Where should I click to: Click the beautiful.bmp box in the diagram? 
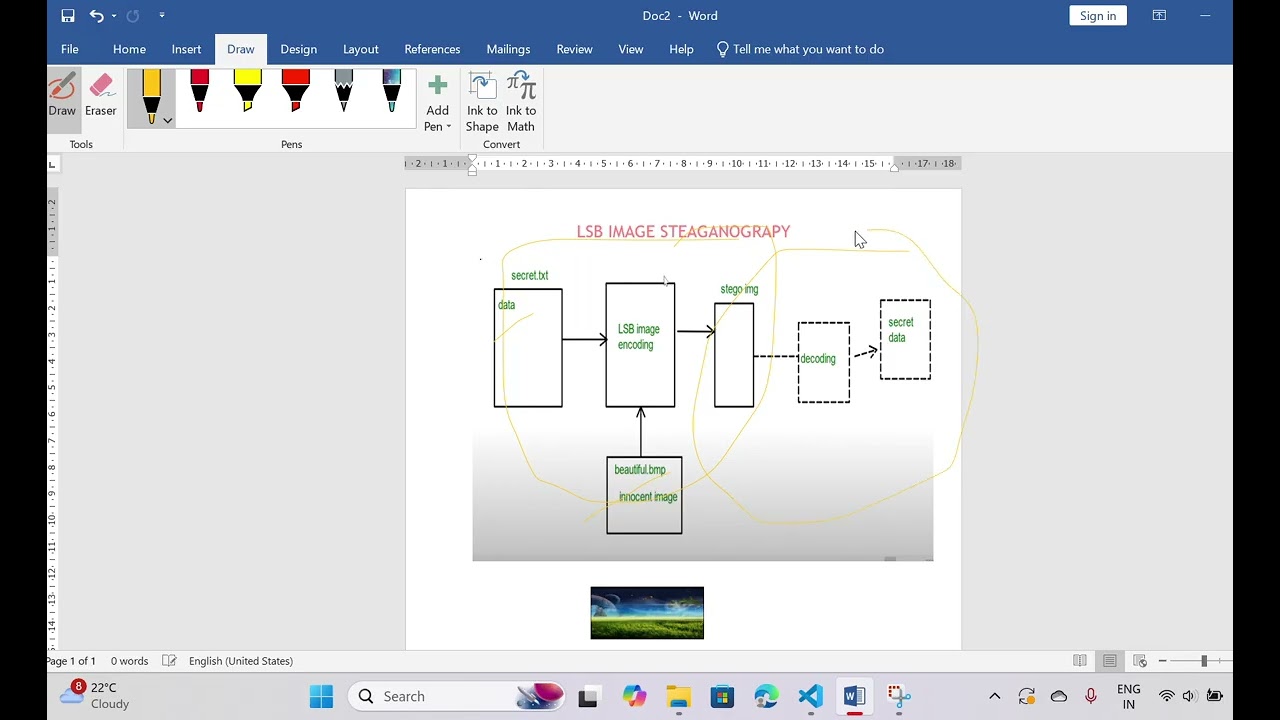[644, 495]
